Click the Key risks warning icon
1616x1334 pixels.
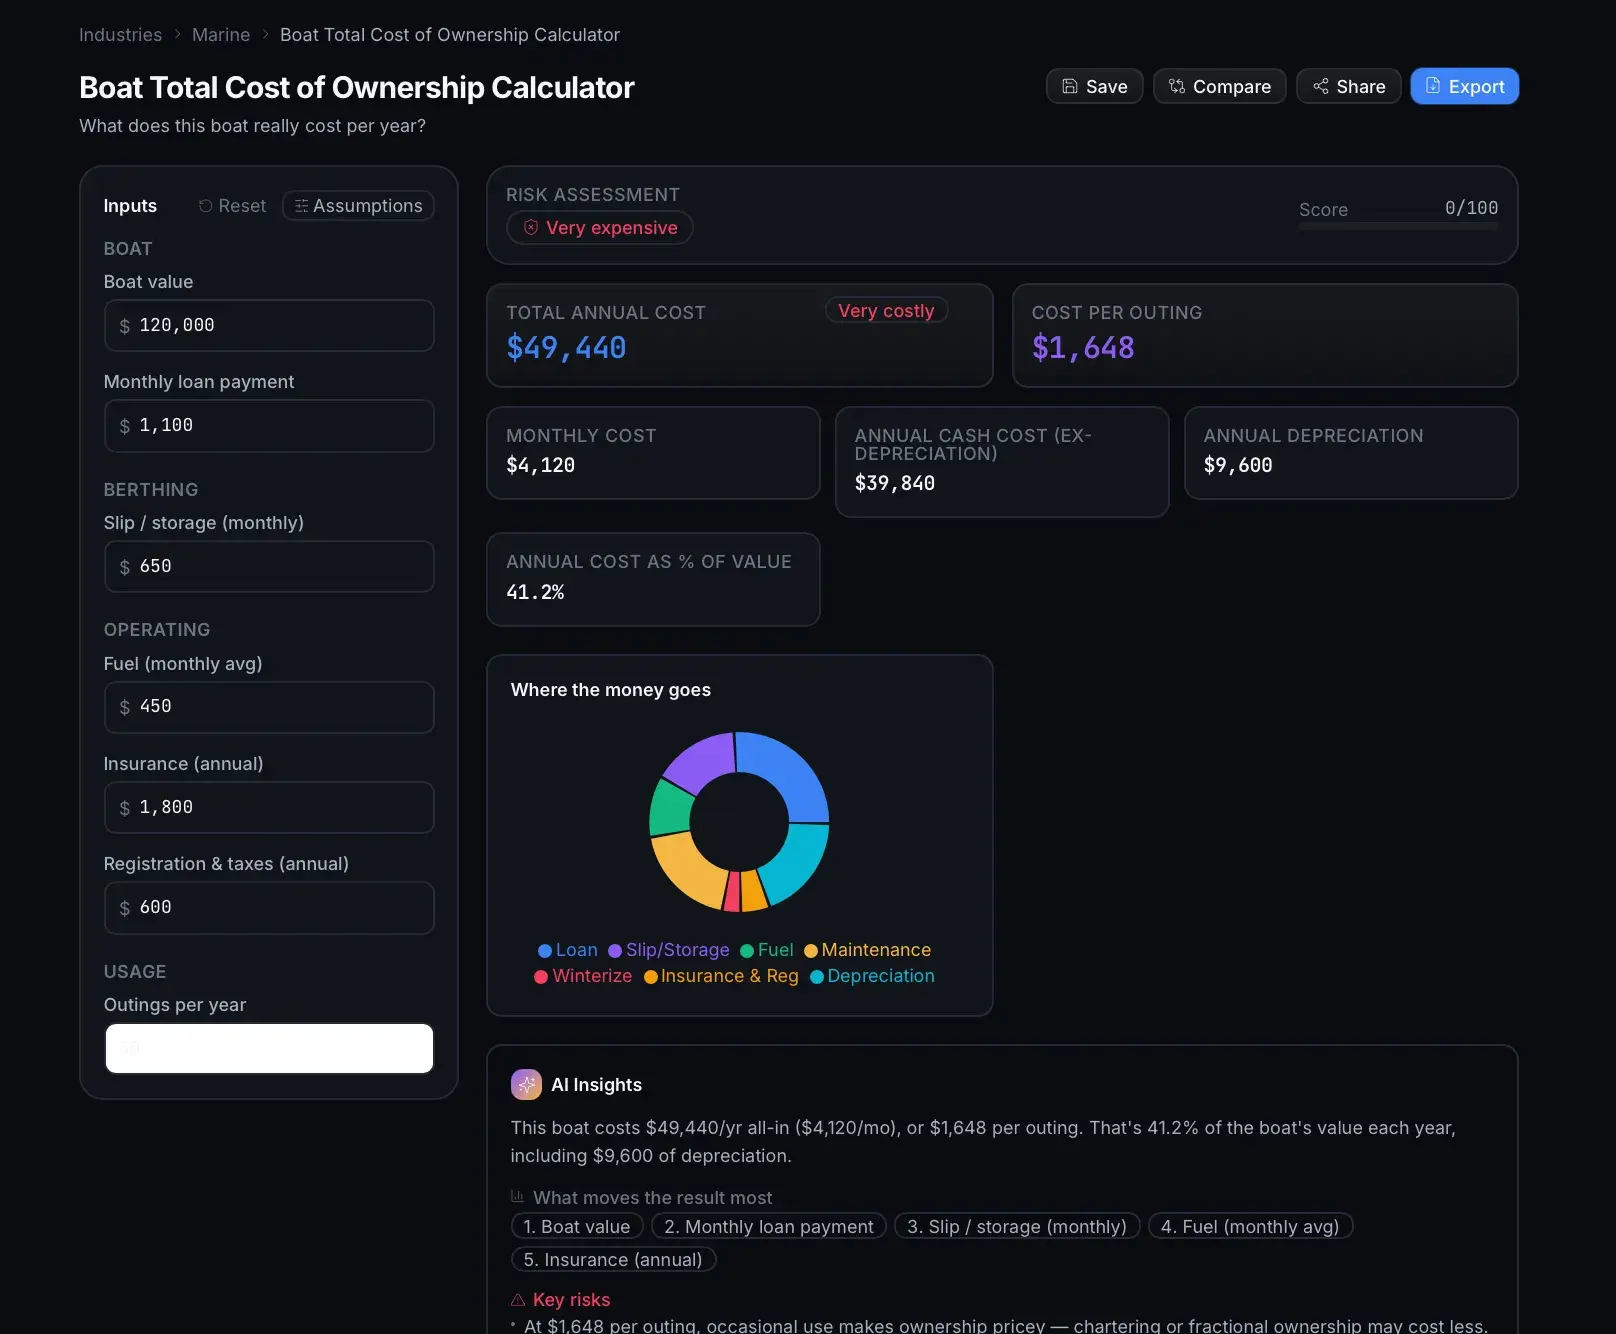point(518,1300)
